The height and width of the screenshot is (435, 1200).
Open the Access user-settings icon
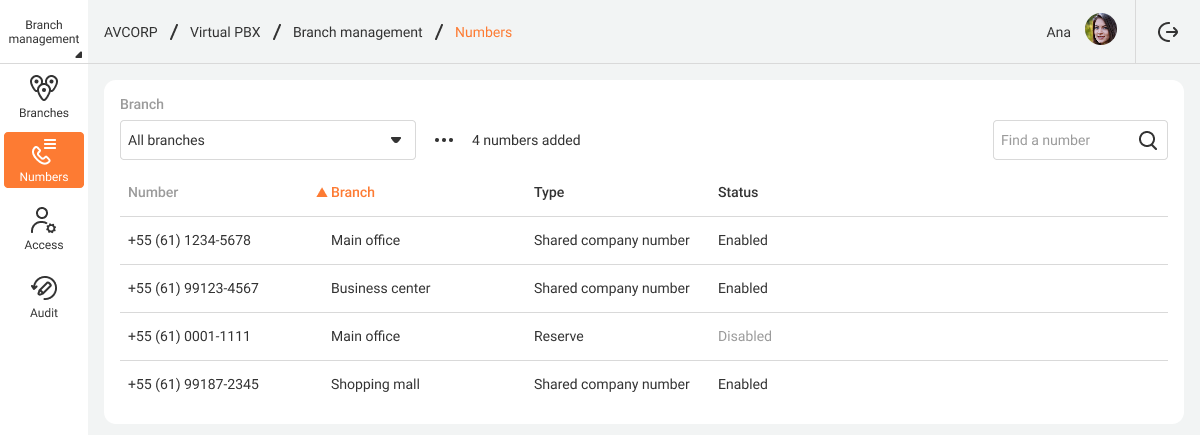44,220
